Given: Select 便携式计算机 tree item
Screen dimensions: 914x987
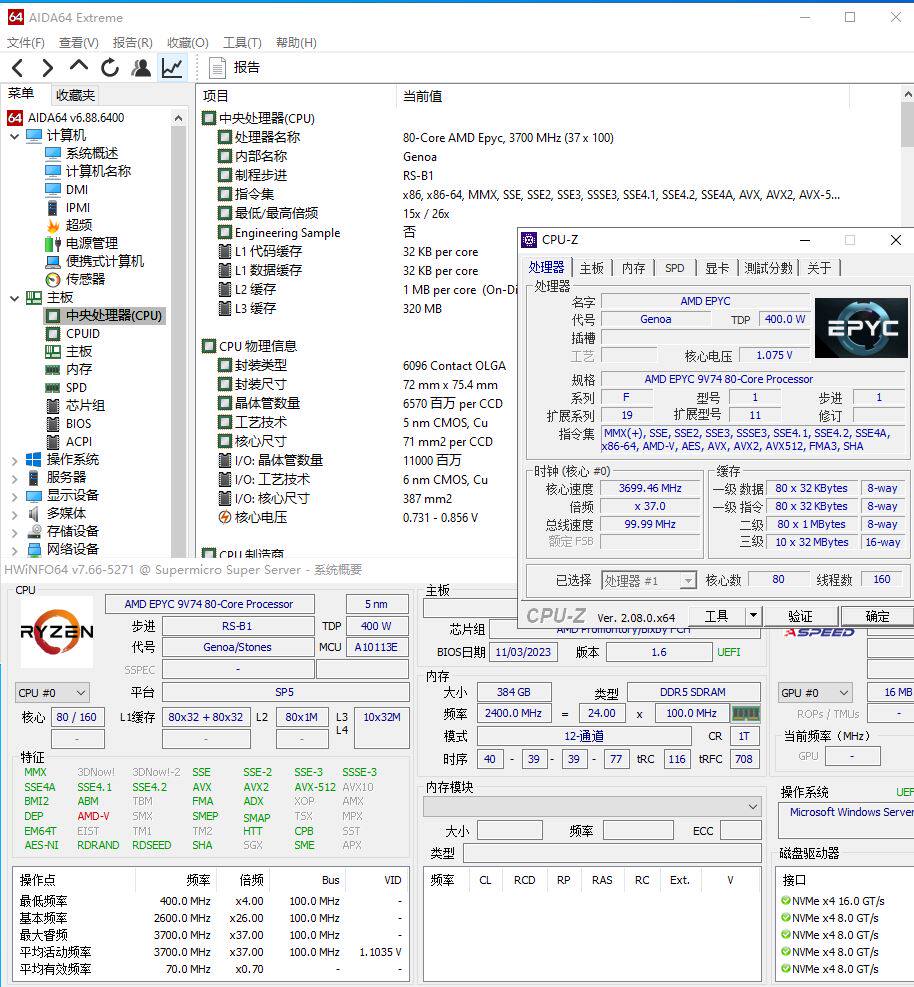Looking at the screenshot, I should (105, 261).
